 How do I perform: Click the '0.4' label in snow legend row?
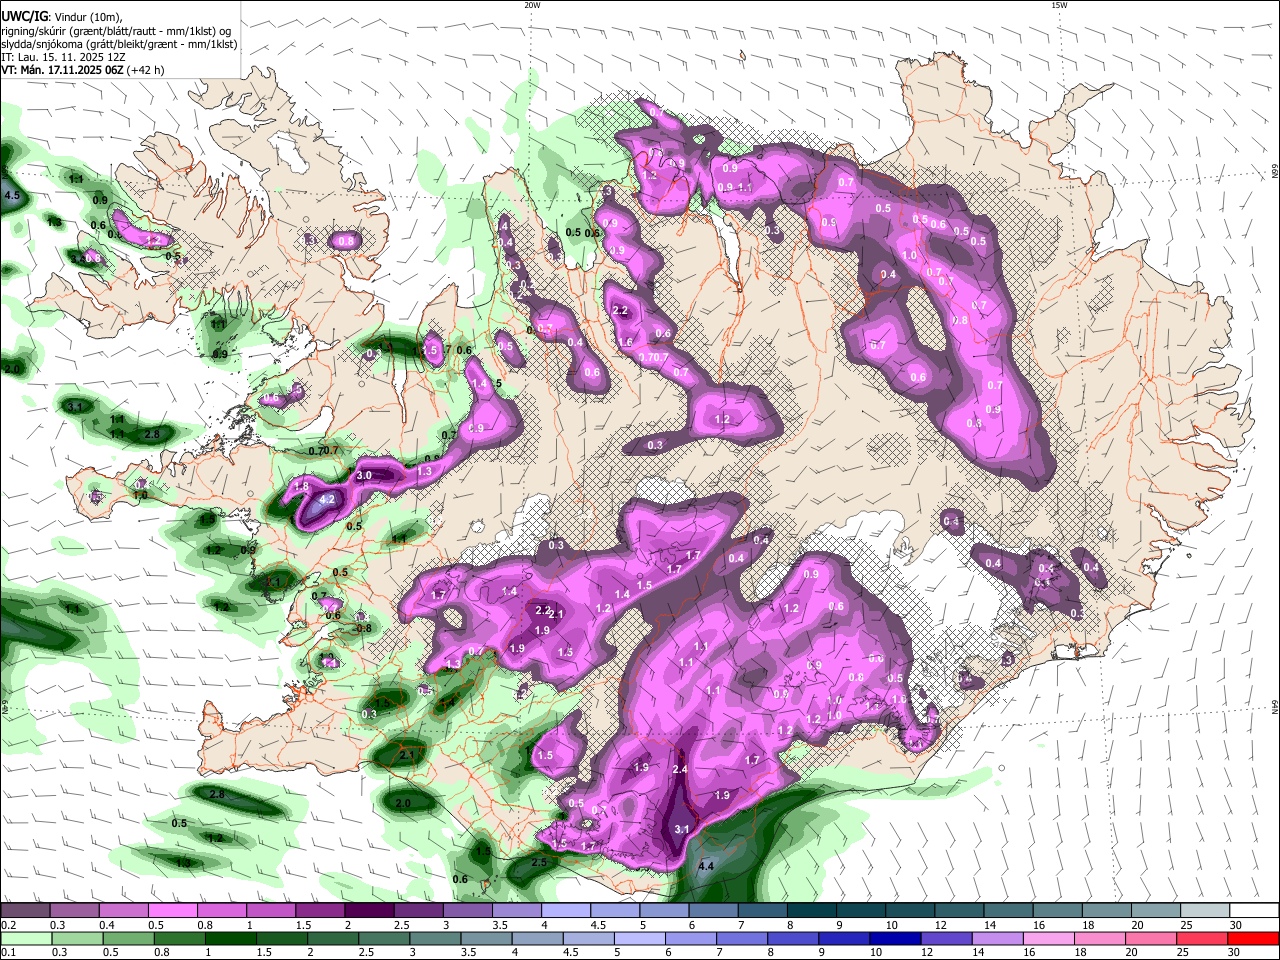pos(107,925)
